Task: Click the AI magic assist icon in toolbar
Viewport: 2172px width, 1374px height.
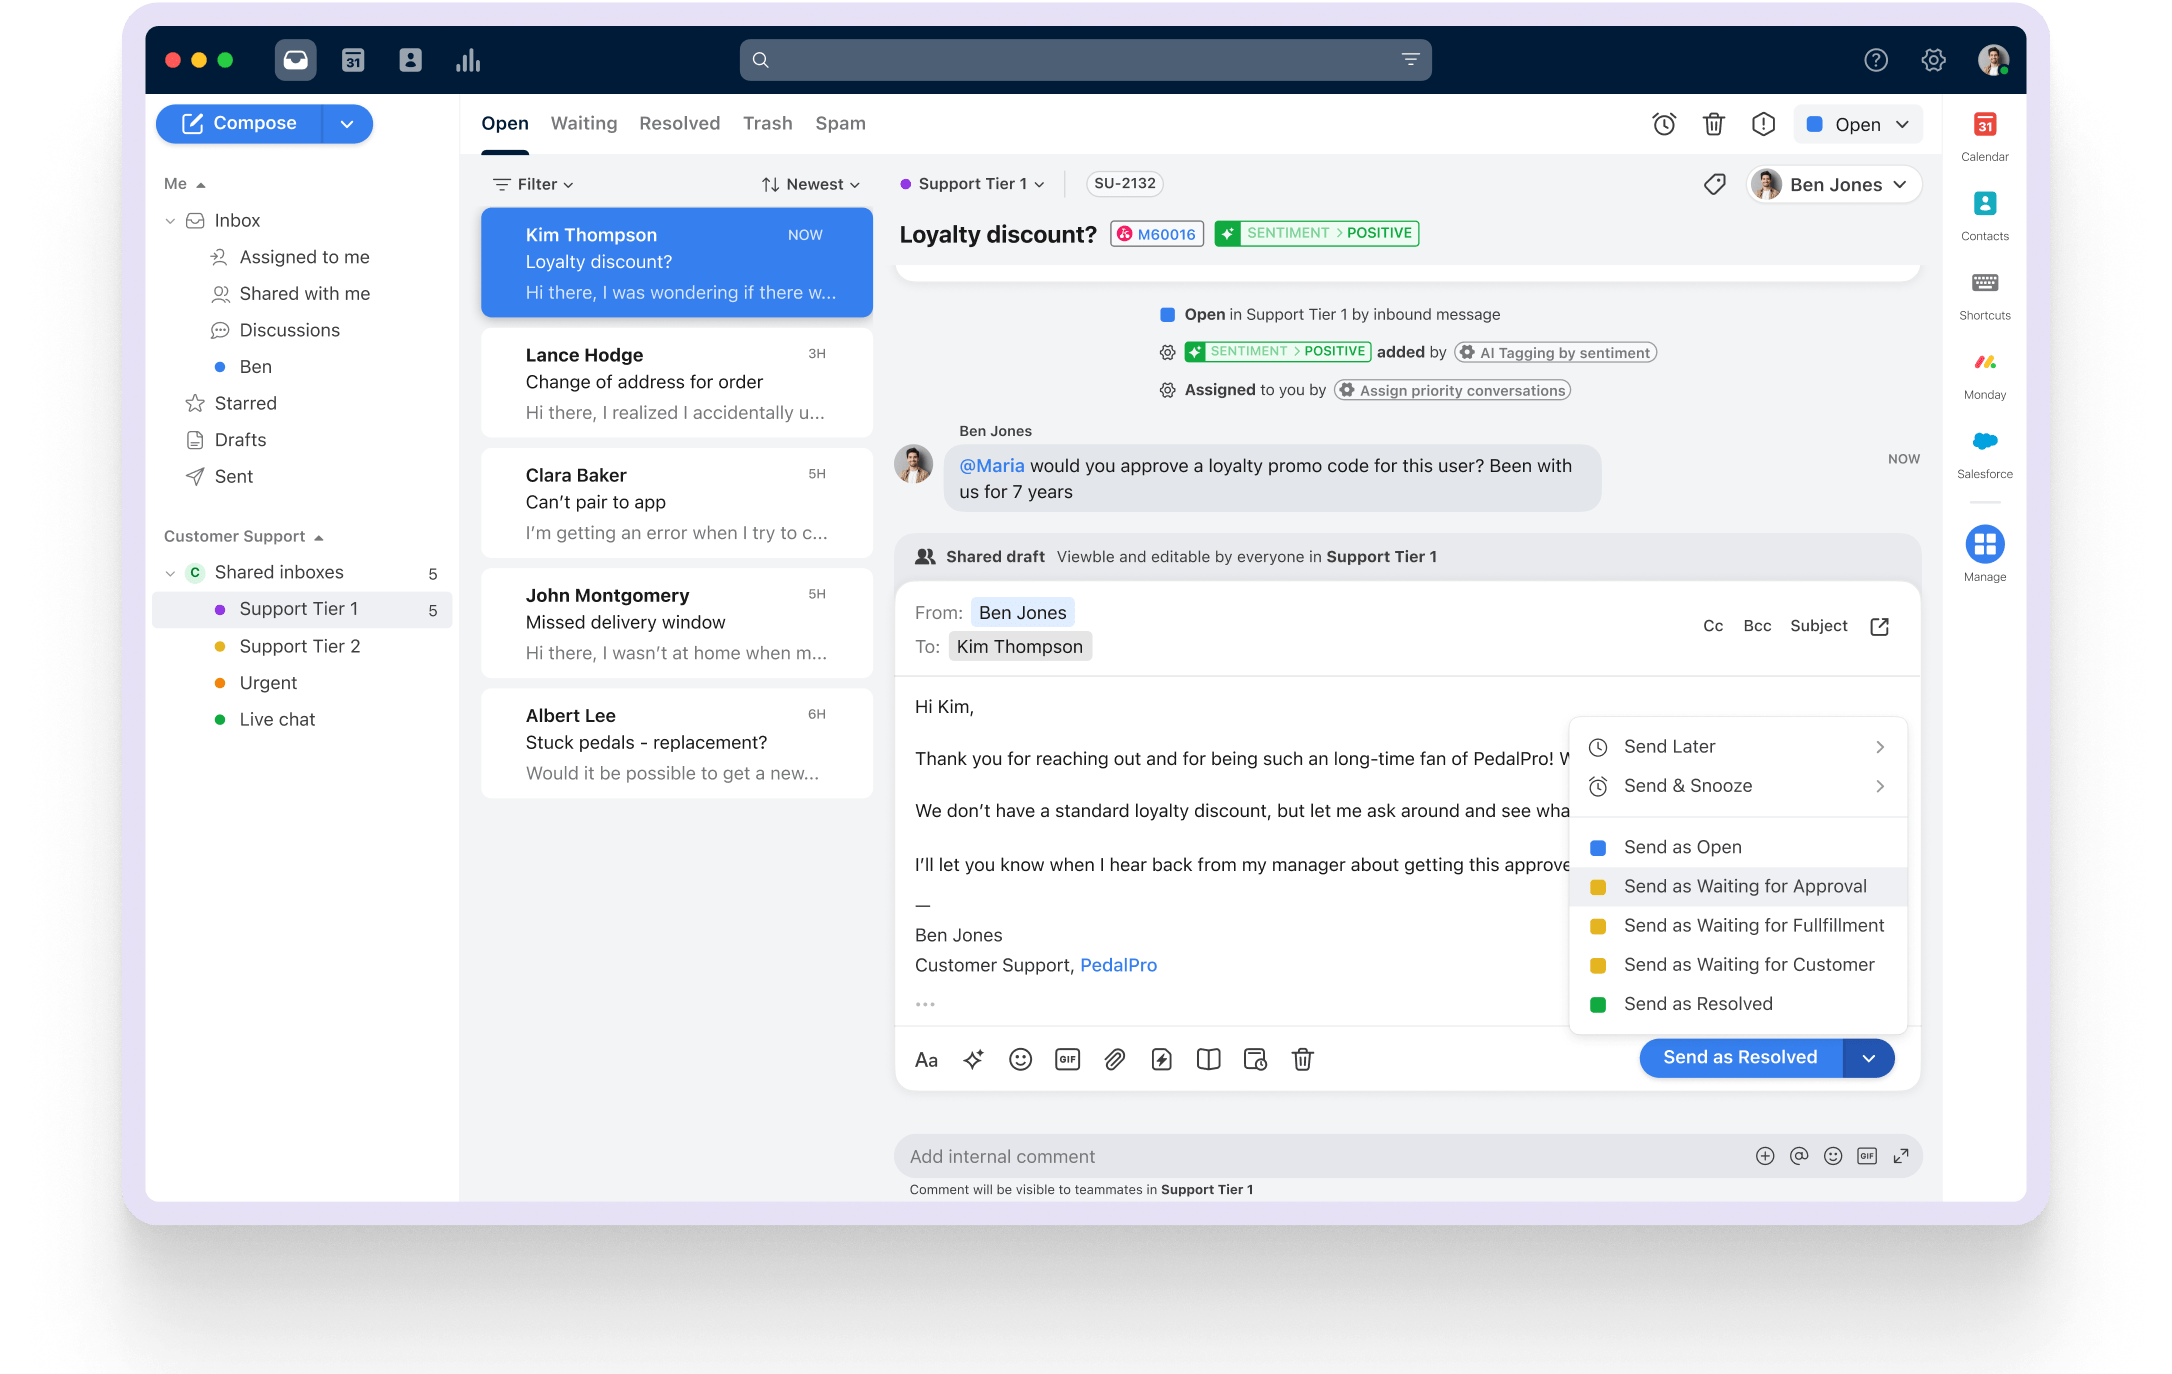Action: (977, 1059)
